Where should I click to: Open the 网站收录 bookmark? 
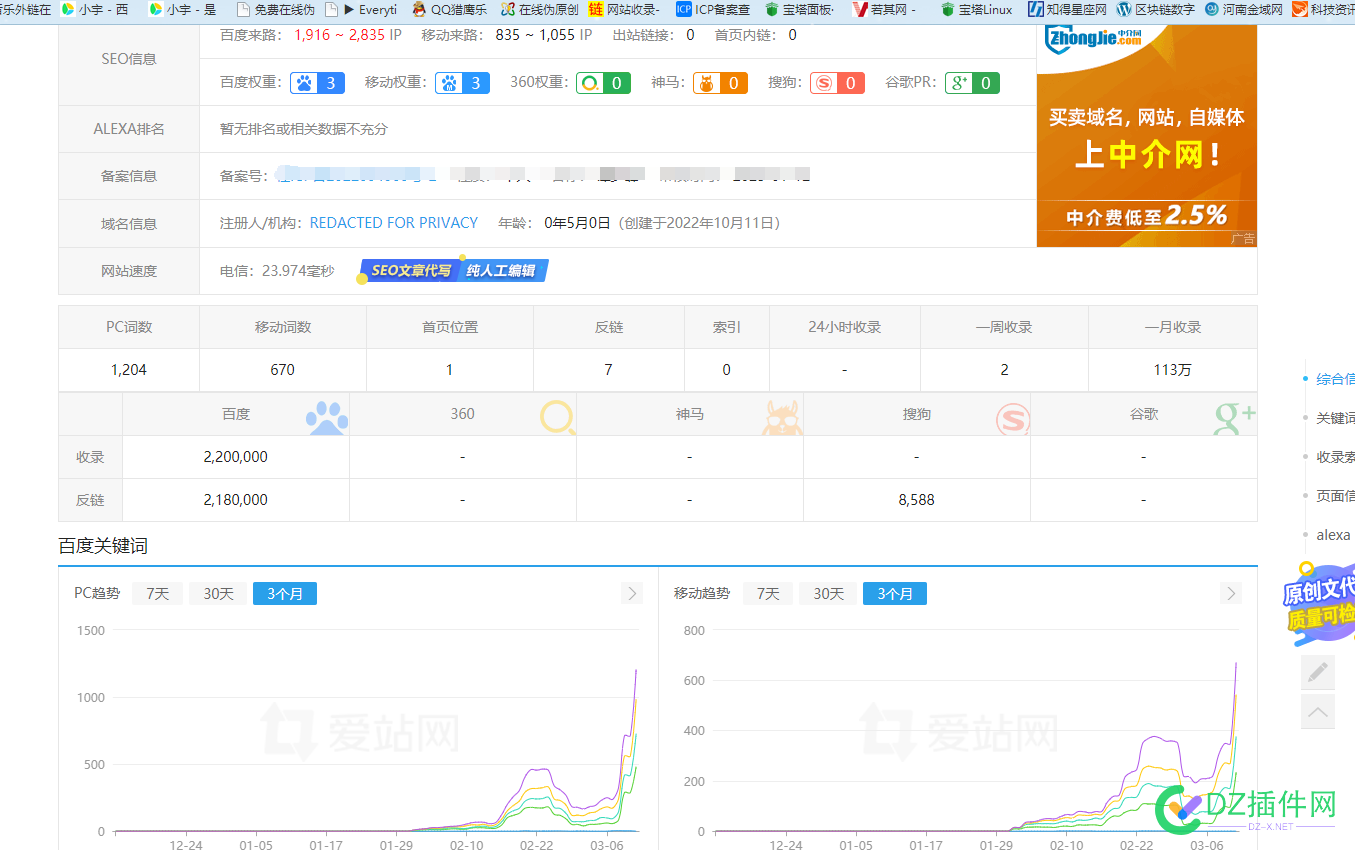coord(624,9)
